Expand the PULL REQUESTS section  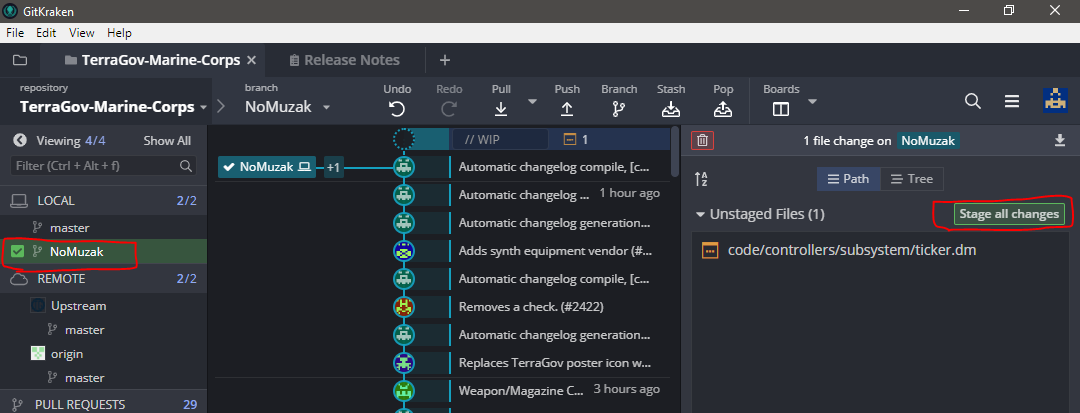(x=103, y=405)
